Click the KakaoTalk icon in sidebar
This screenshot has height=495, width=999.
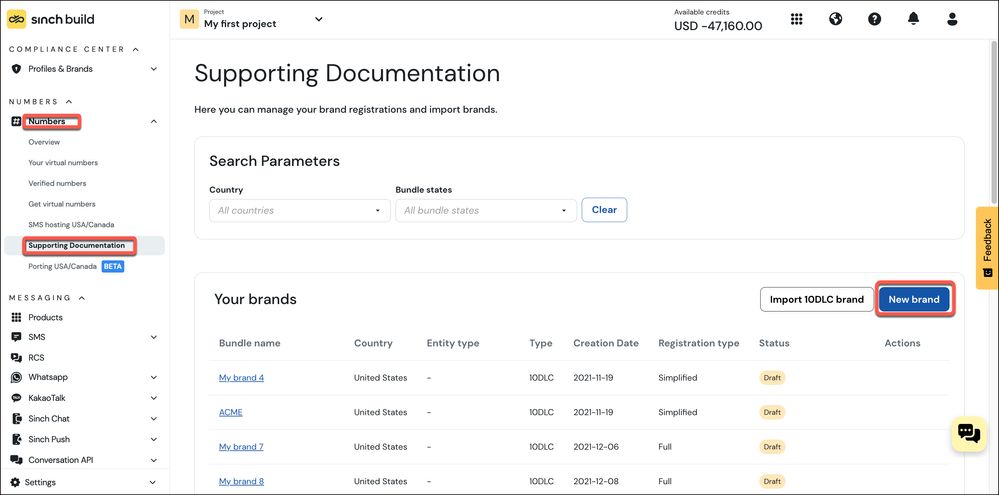click(17, 398)
